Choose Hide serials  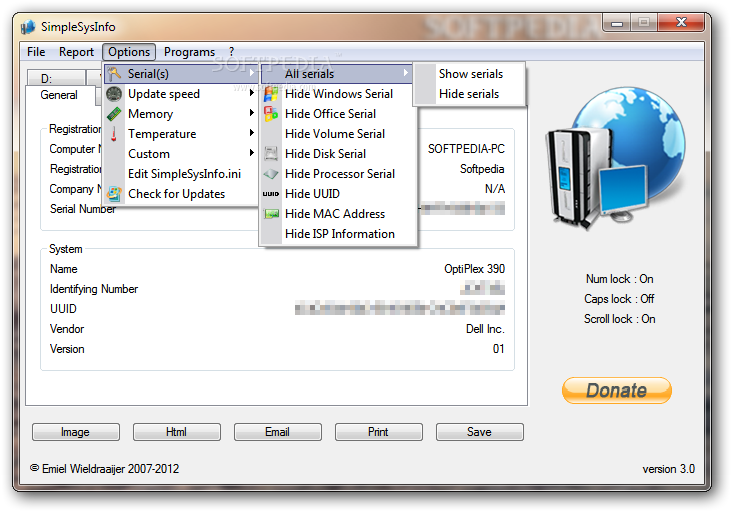click(469, 94)
